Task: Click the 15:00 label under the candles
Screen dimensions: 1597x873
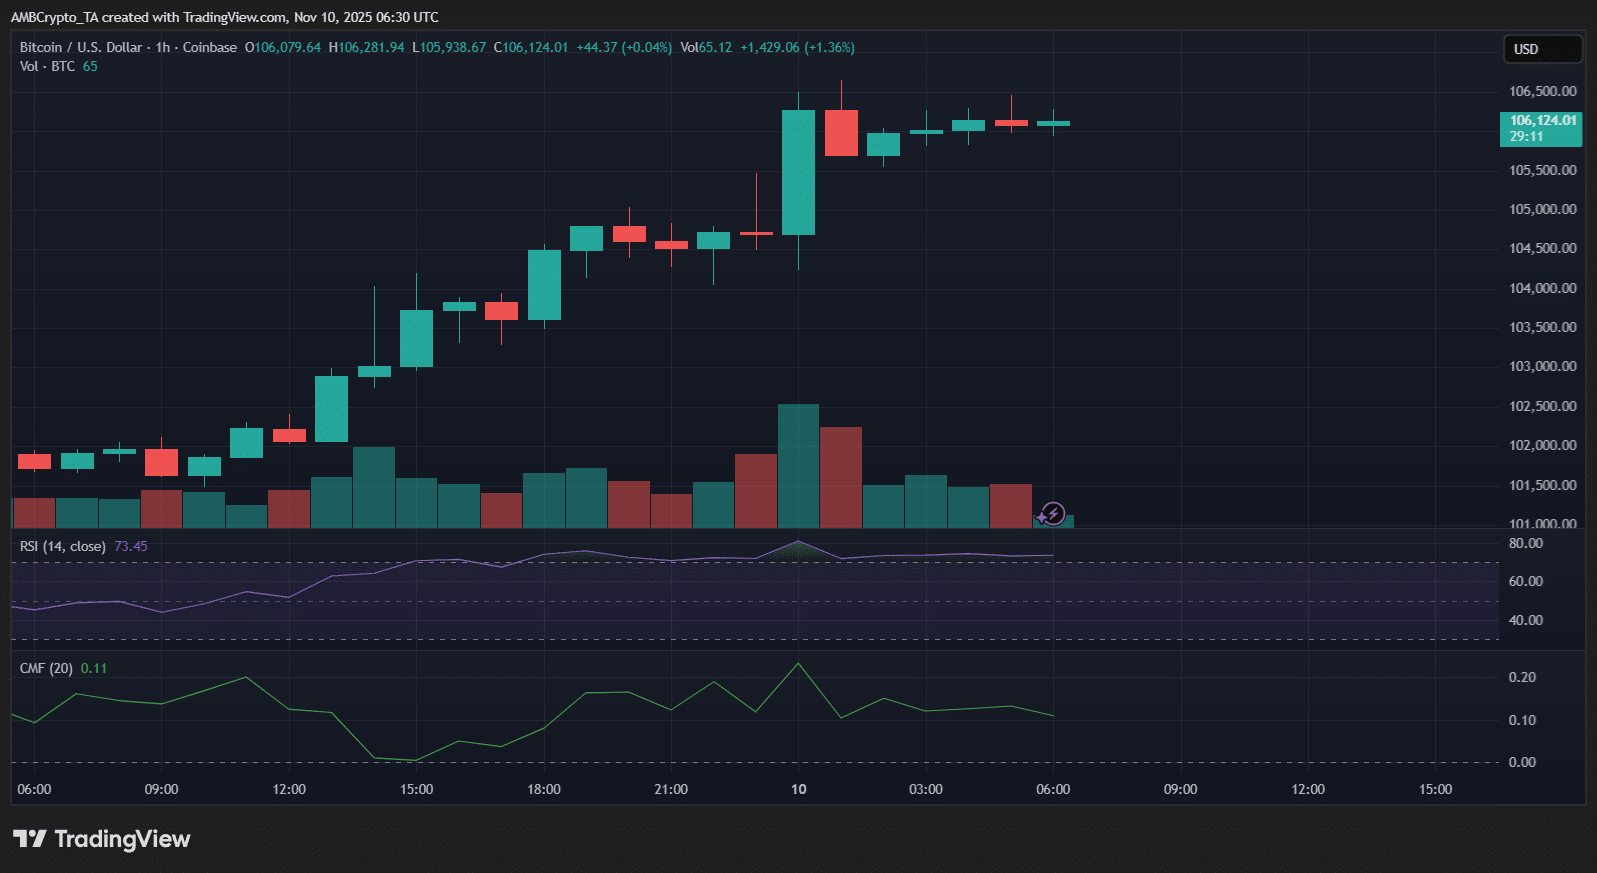Action: [416, 789]
